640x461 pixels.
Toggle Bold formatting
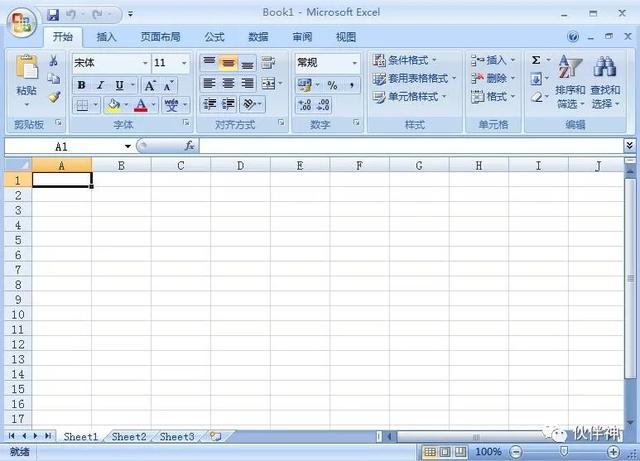point(81,85)
